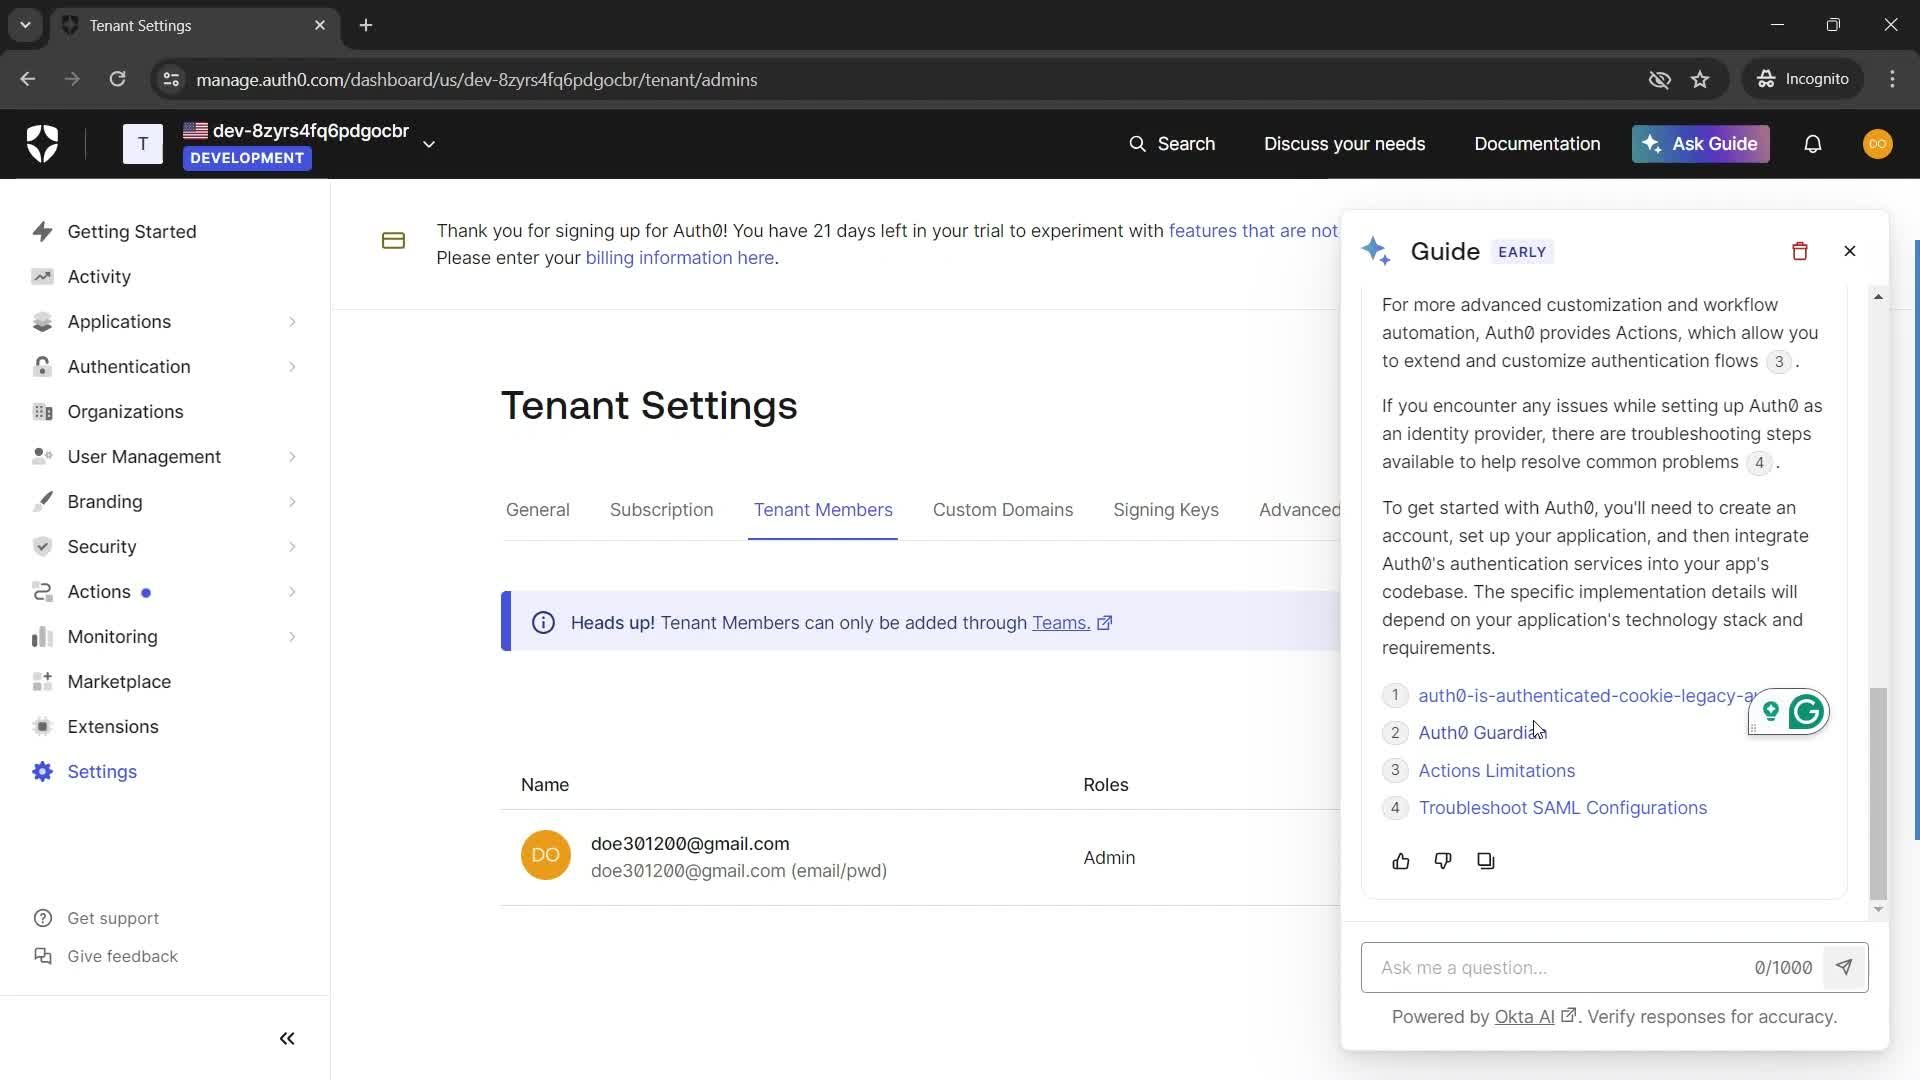The height and width of the screenshot is (1080, 1920).
Task: Open Getting Started in the sidebar
Action: (x=132, y=232)
